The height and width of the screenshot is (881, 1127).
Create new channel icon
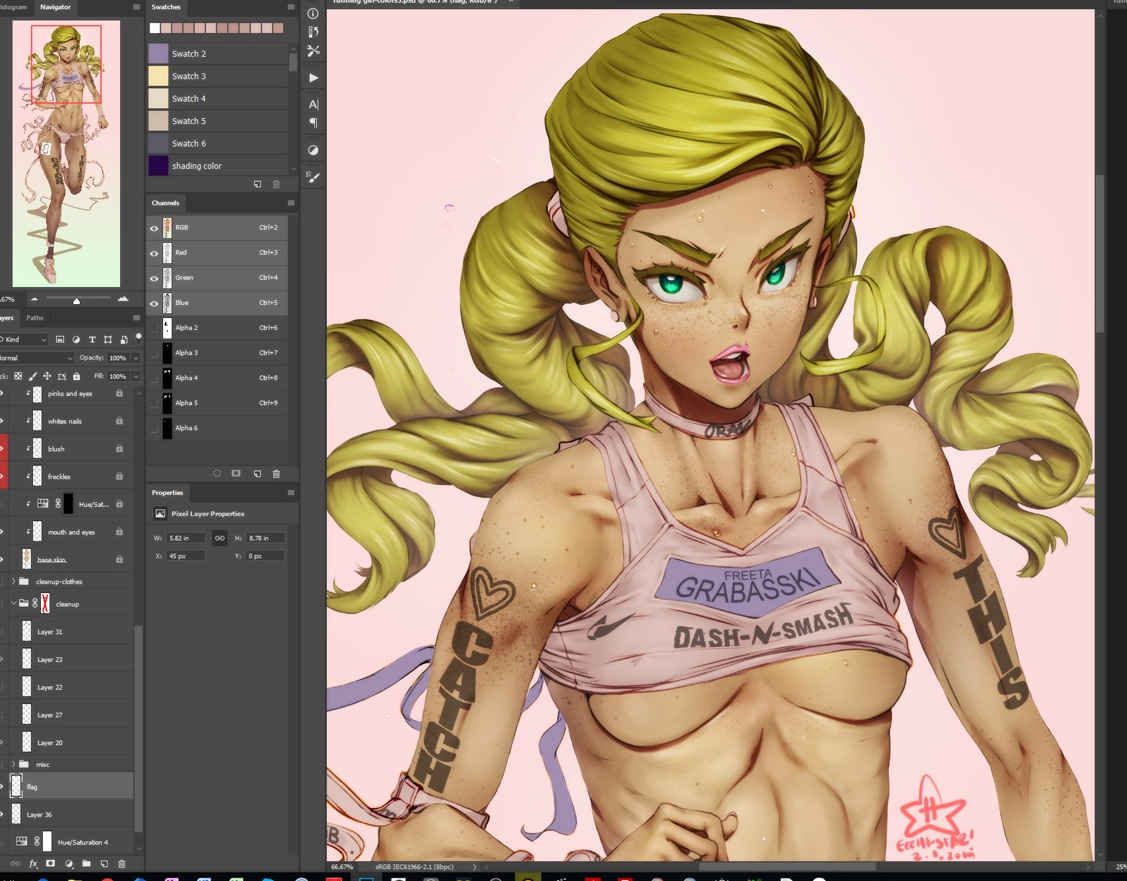(257, 474)
